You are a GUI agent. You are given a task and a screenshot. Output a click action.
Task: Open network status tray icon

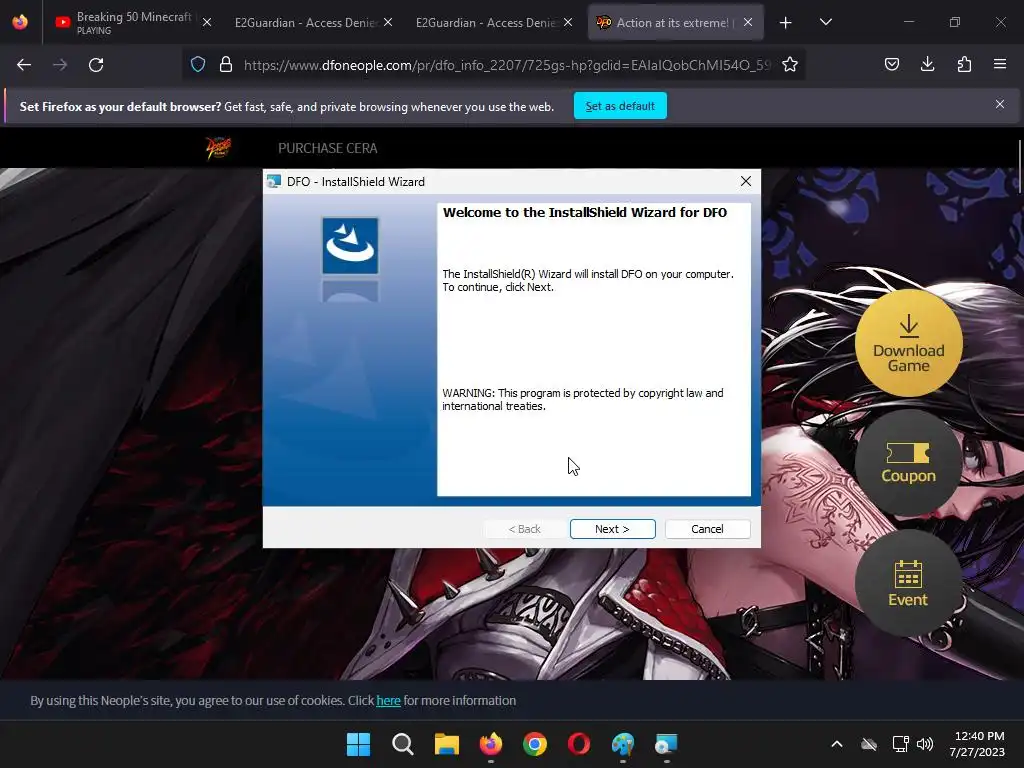(901, 744)
